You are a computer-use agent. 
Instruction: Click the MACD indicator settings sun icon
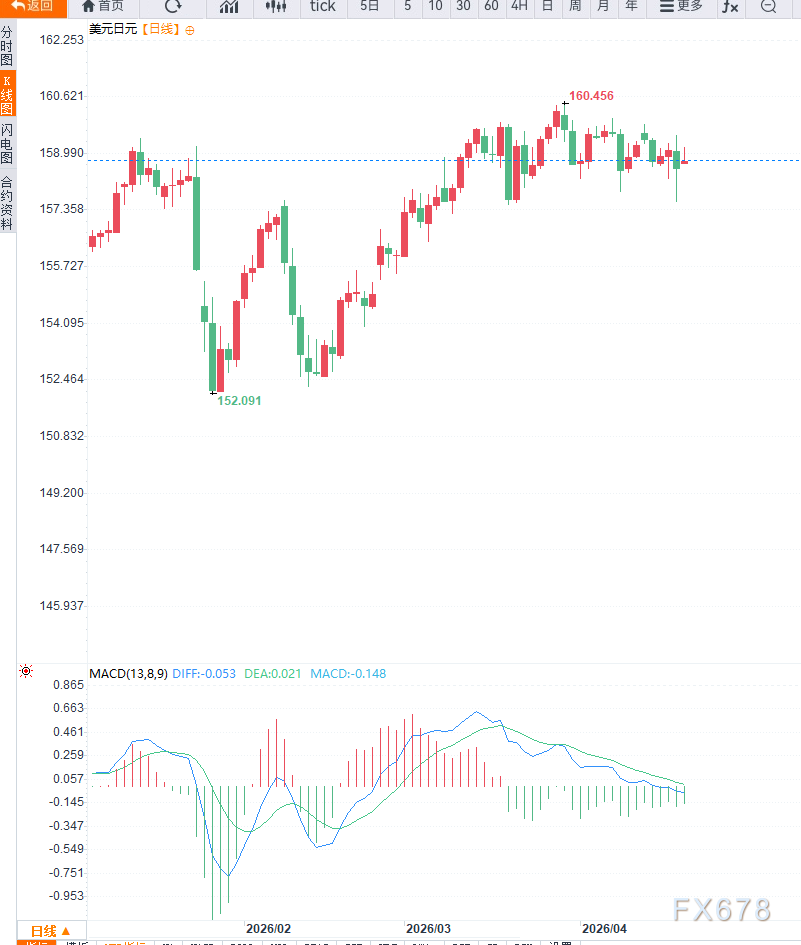click(26, 672)
